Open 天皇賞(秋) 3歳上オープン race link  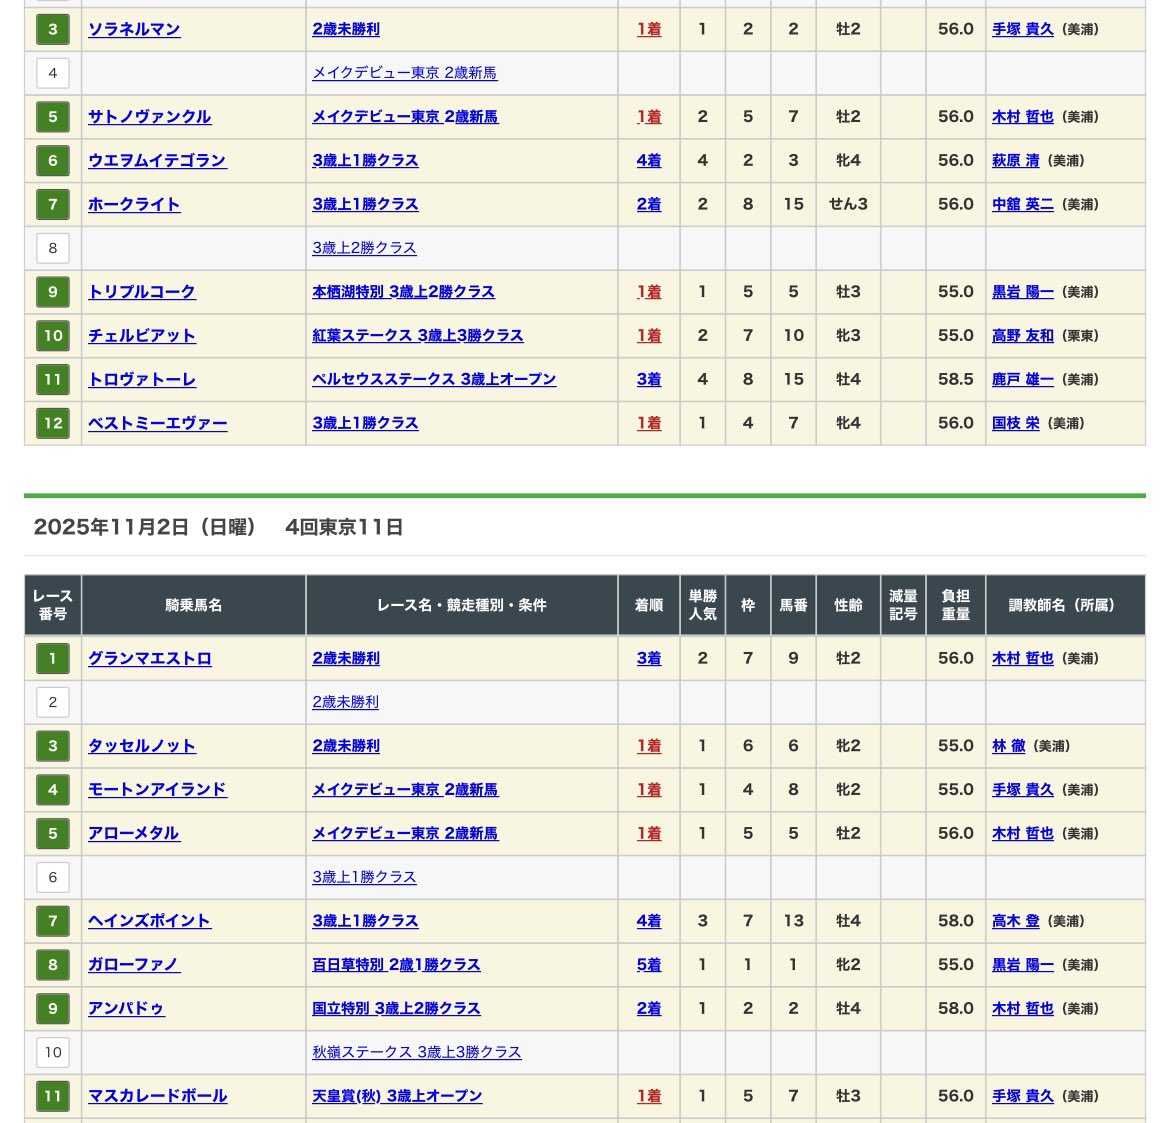pyautogui.click(x=397, y=1096)
